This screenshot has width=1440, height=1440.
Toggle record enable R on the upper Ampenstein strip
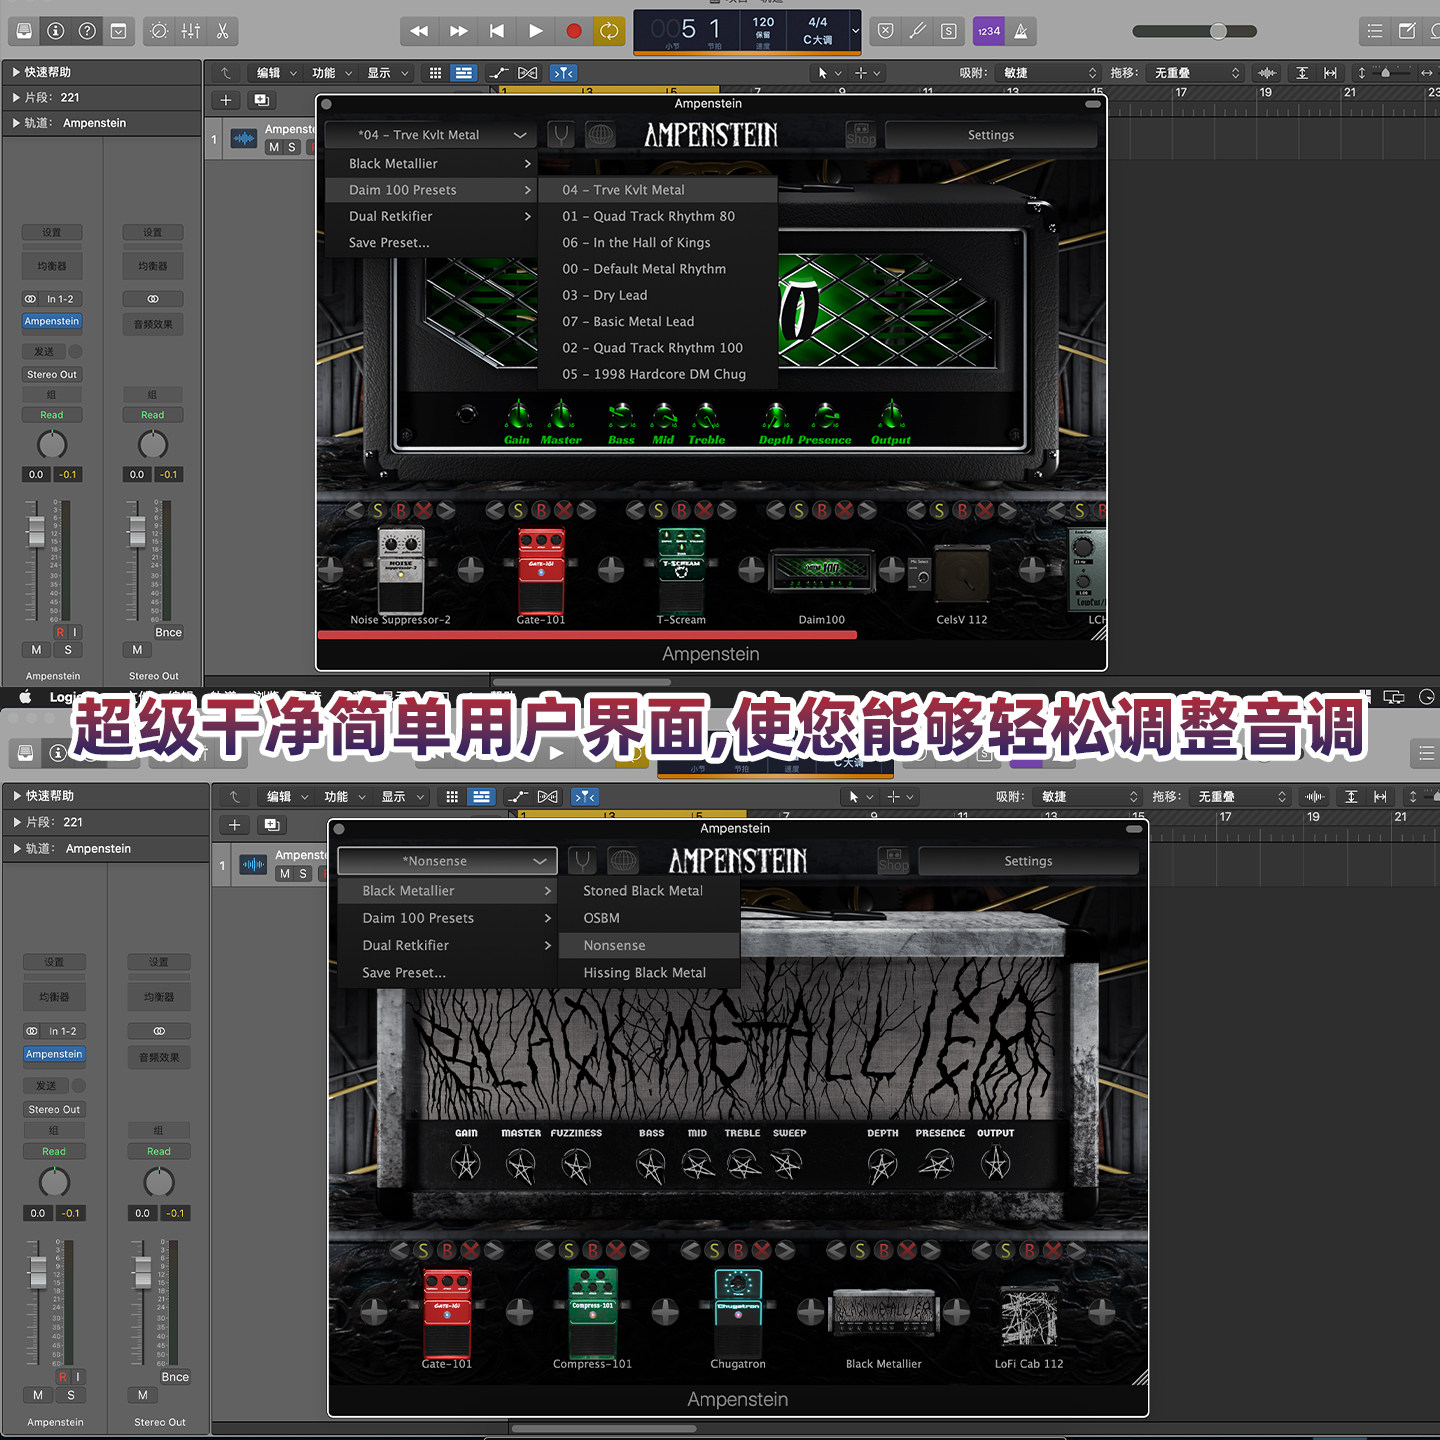coord(60,632)
